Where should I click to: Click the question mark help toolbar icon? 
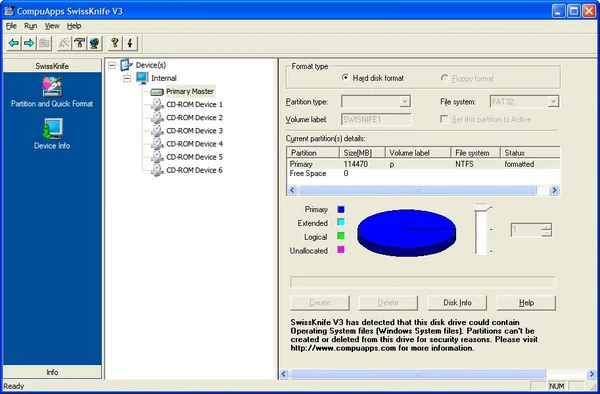click(x=114, y=43)
